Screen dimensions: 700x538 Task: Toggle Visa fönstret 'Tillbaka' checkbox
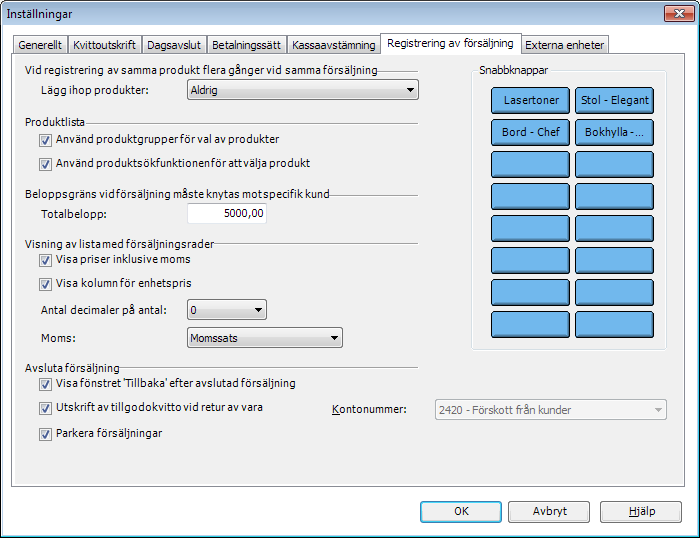point(45,384)
